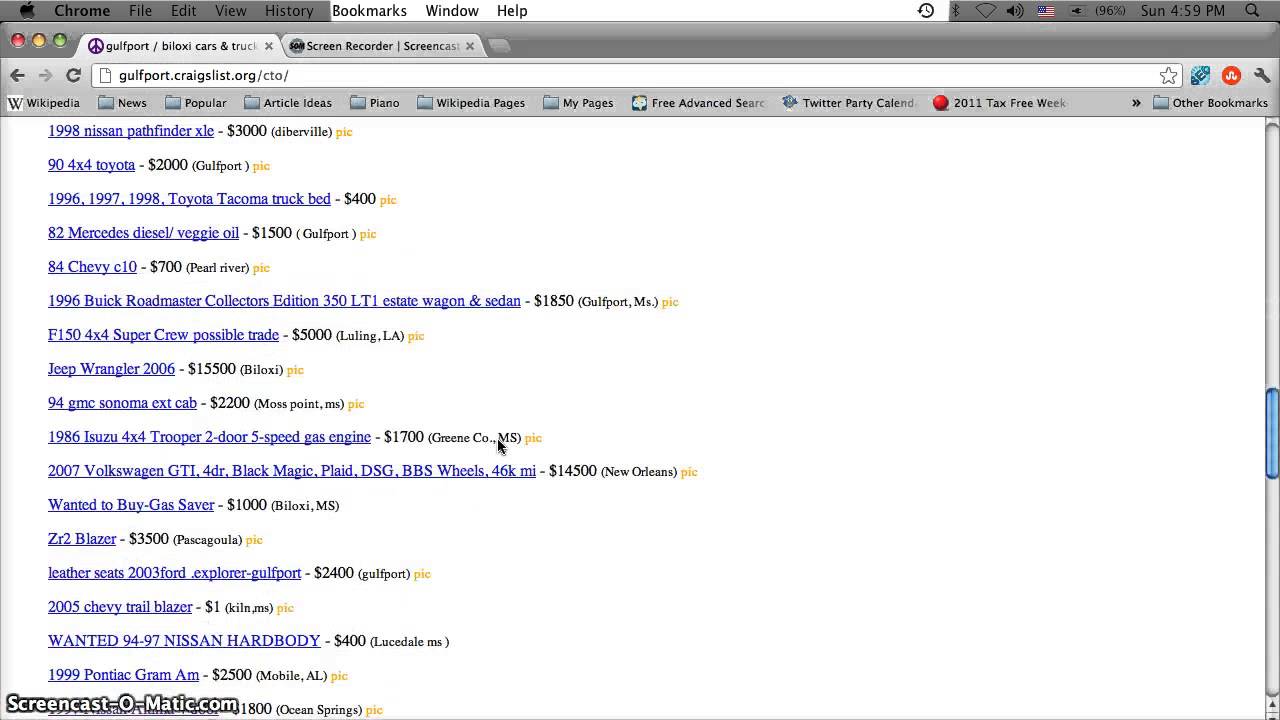Viewport: 1280px width, 720px height.
Task: Close the Screen Recorder tab
Action: point(470,46)
